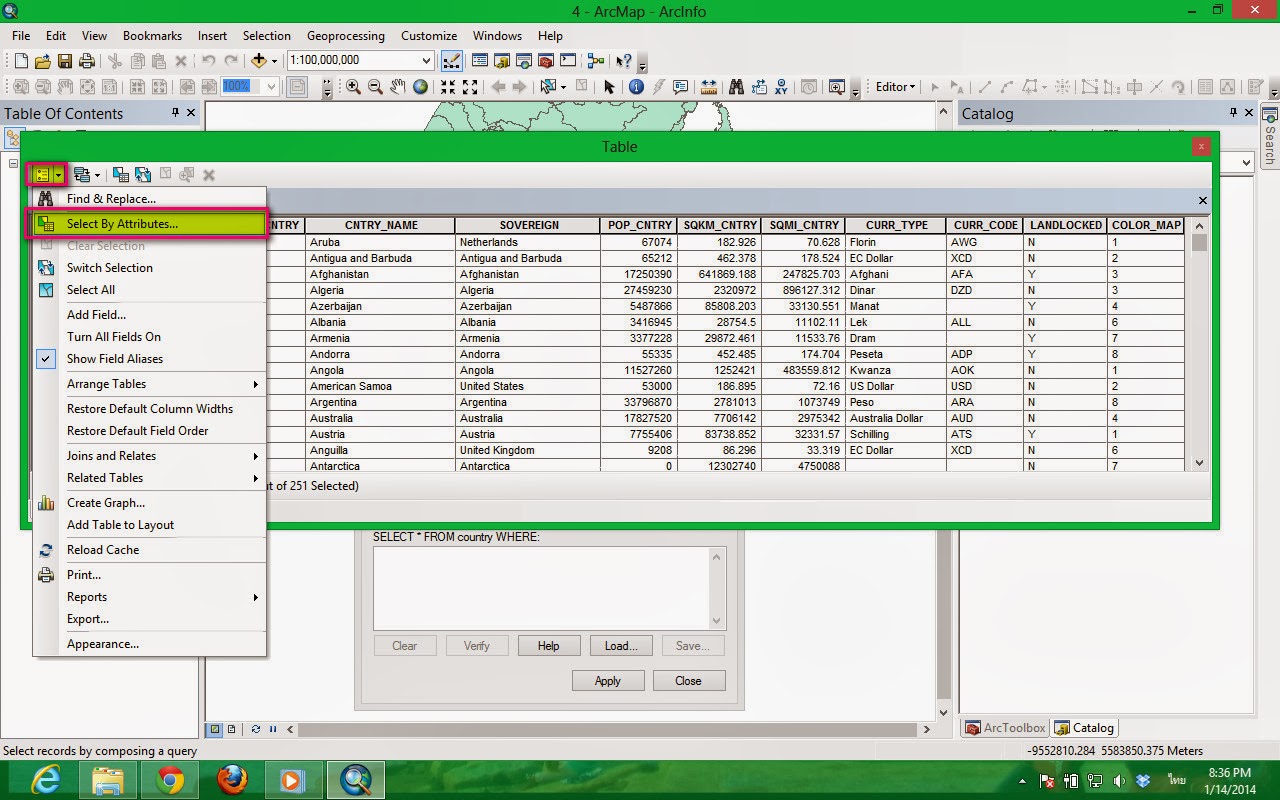Open File Explorer from the taskbar
Screen dimensions: 1280x800
108,779
